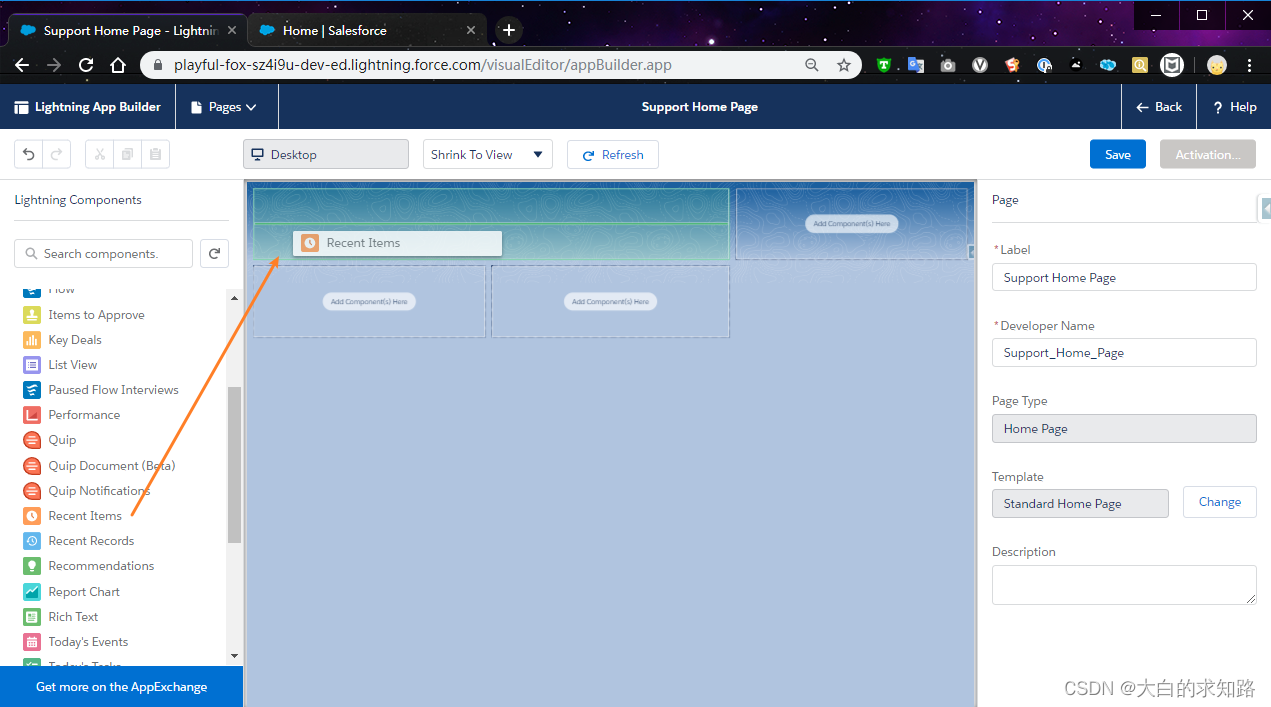Open browser three-dot menu
The image size is (1271, 707).
point(1249,65)
